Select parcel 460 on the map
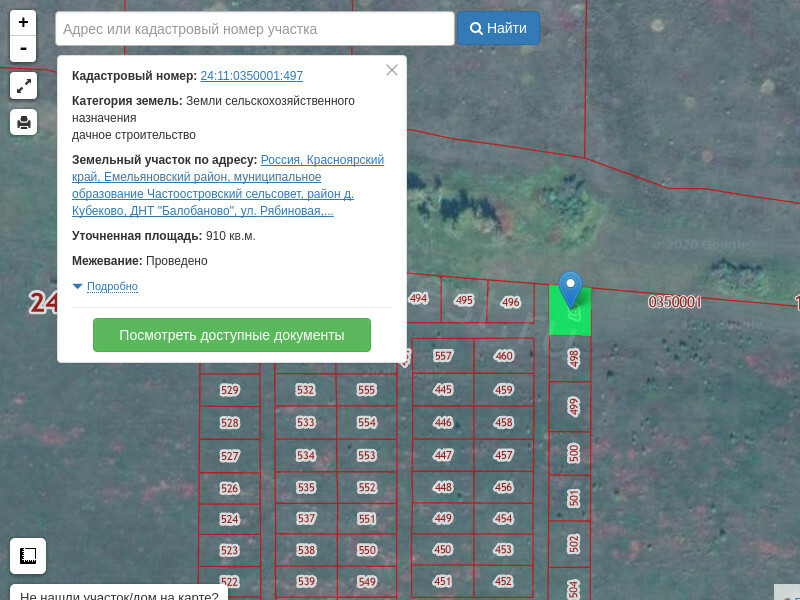This screenshot has width=800, height=600. (x=504, y=356)
